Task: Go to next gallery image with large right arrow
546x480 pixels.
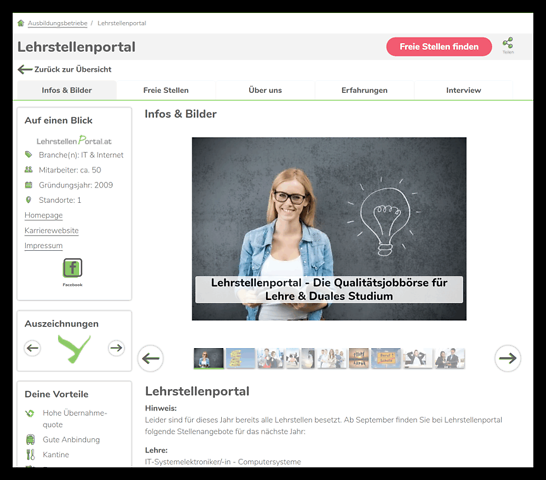Action: tap(508, 358)
